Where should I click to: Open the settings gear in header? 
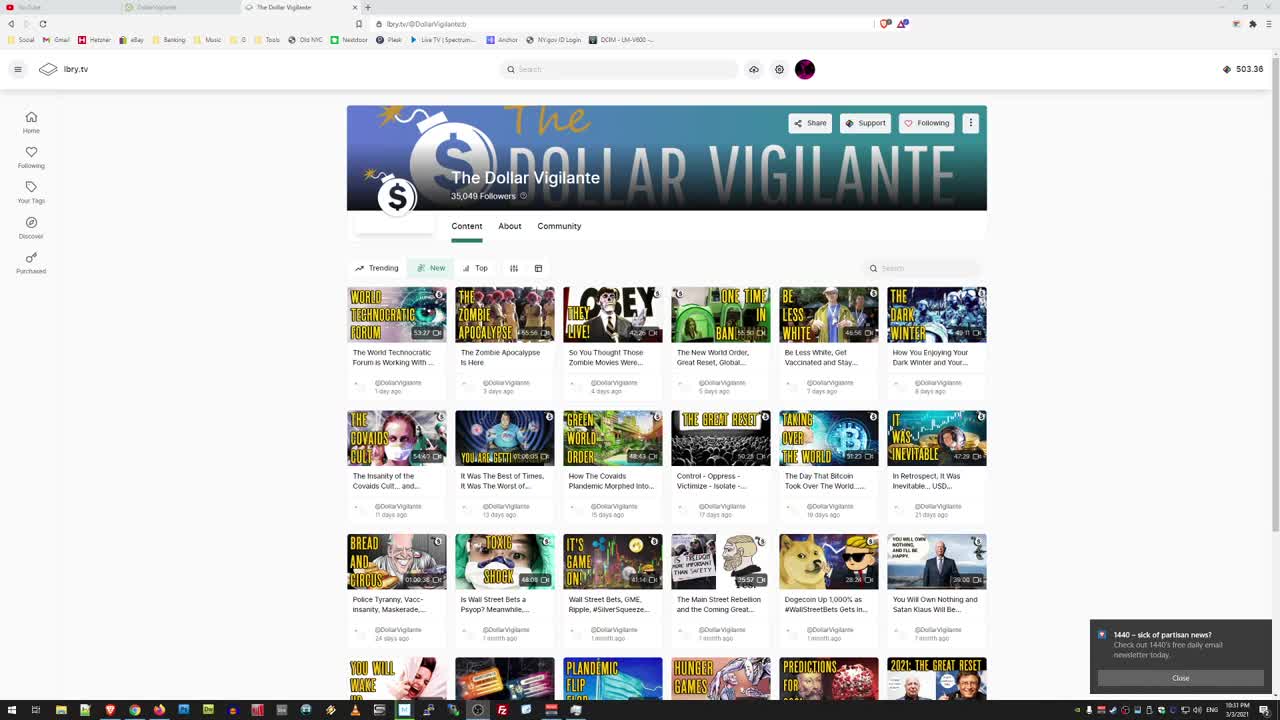780,69
